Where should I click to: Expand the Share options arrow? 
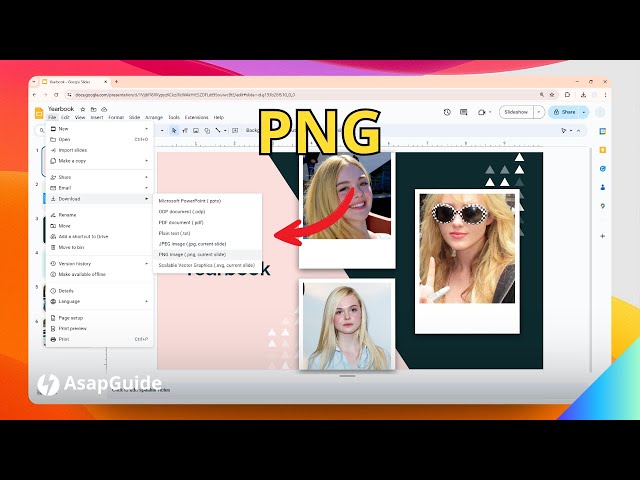coord(584,112)
